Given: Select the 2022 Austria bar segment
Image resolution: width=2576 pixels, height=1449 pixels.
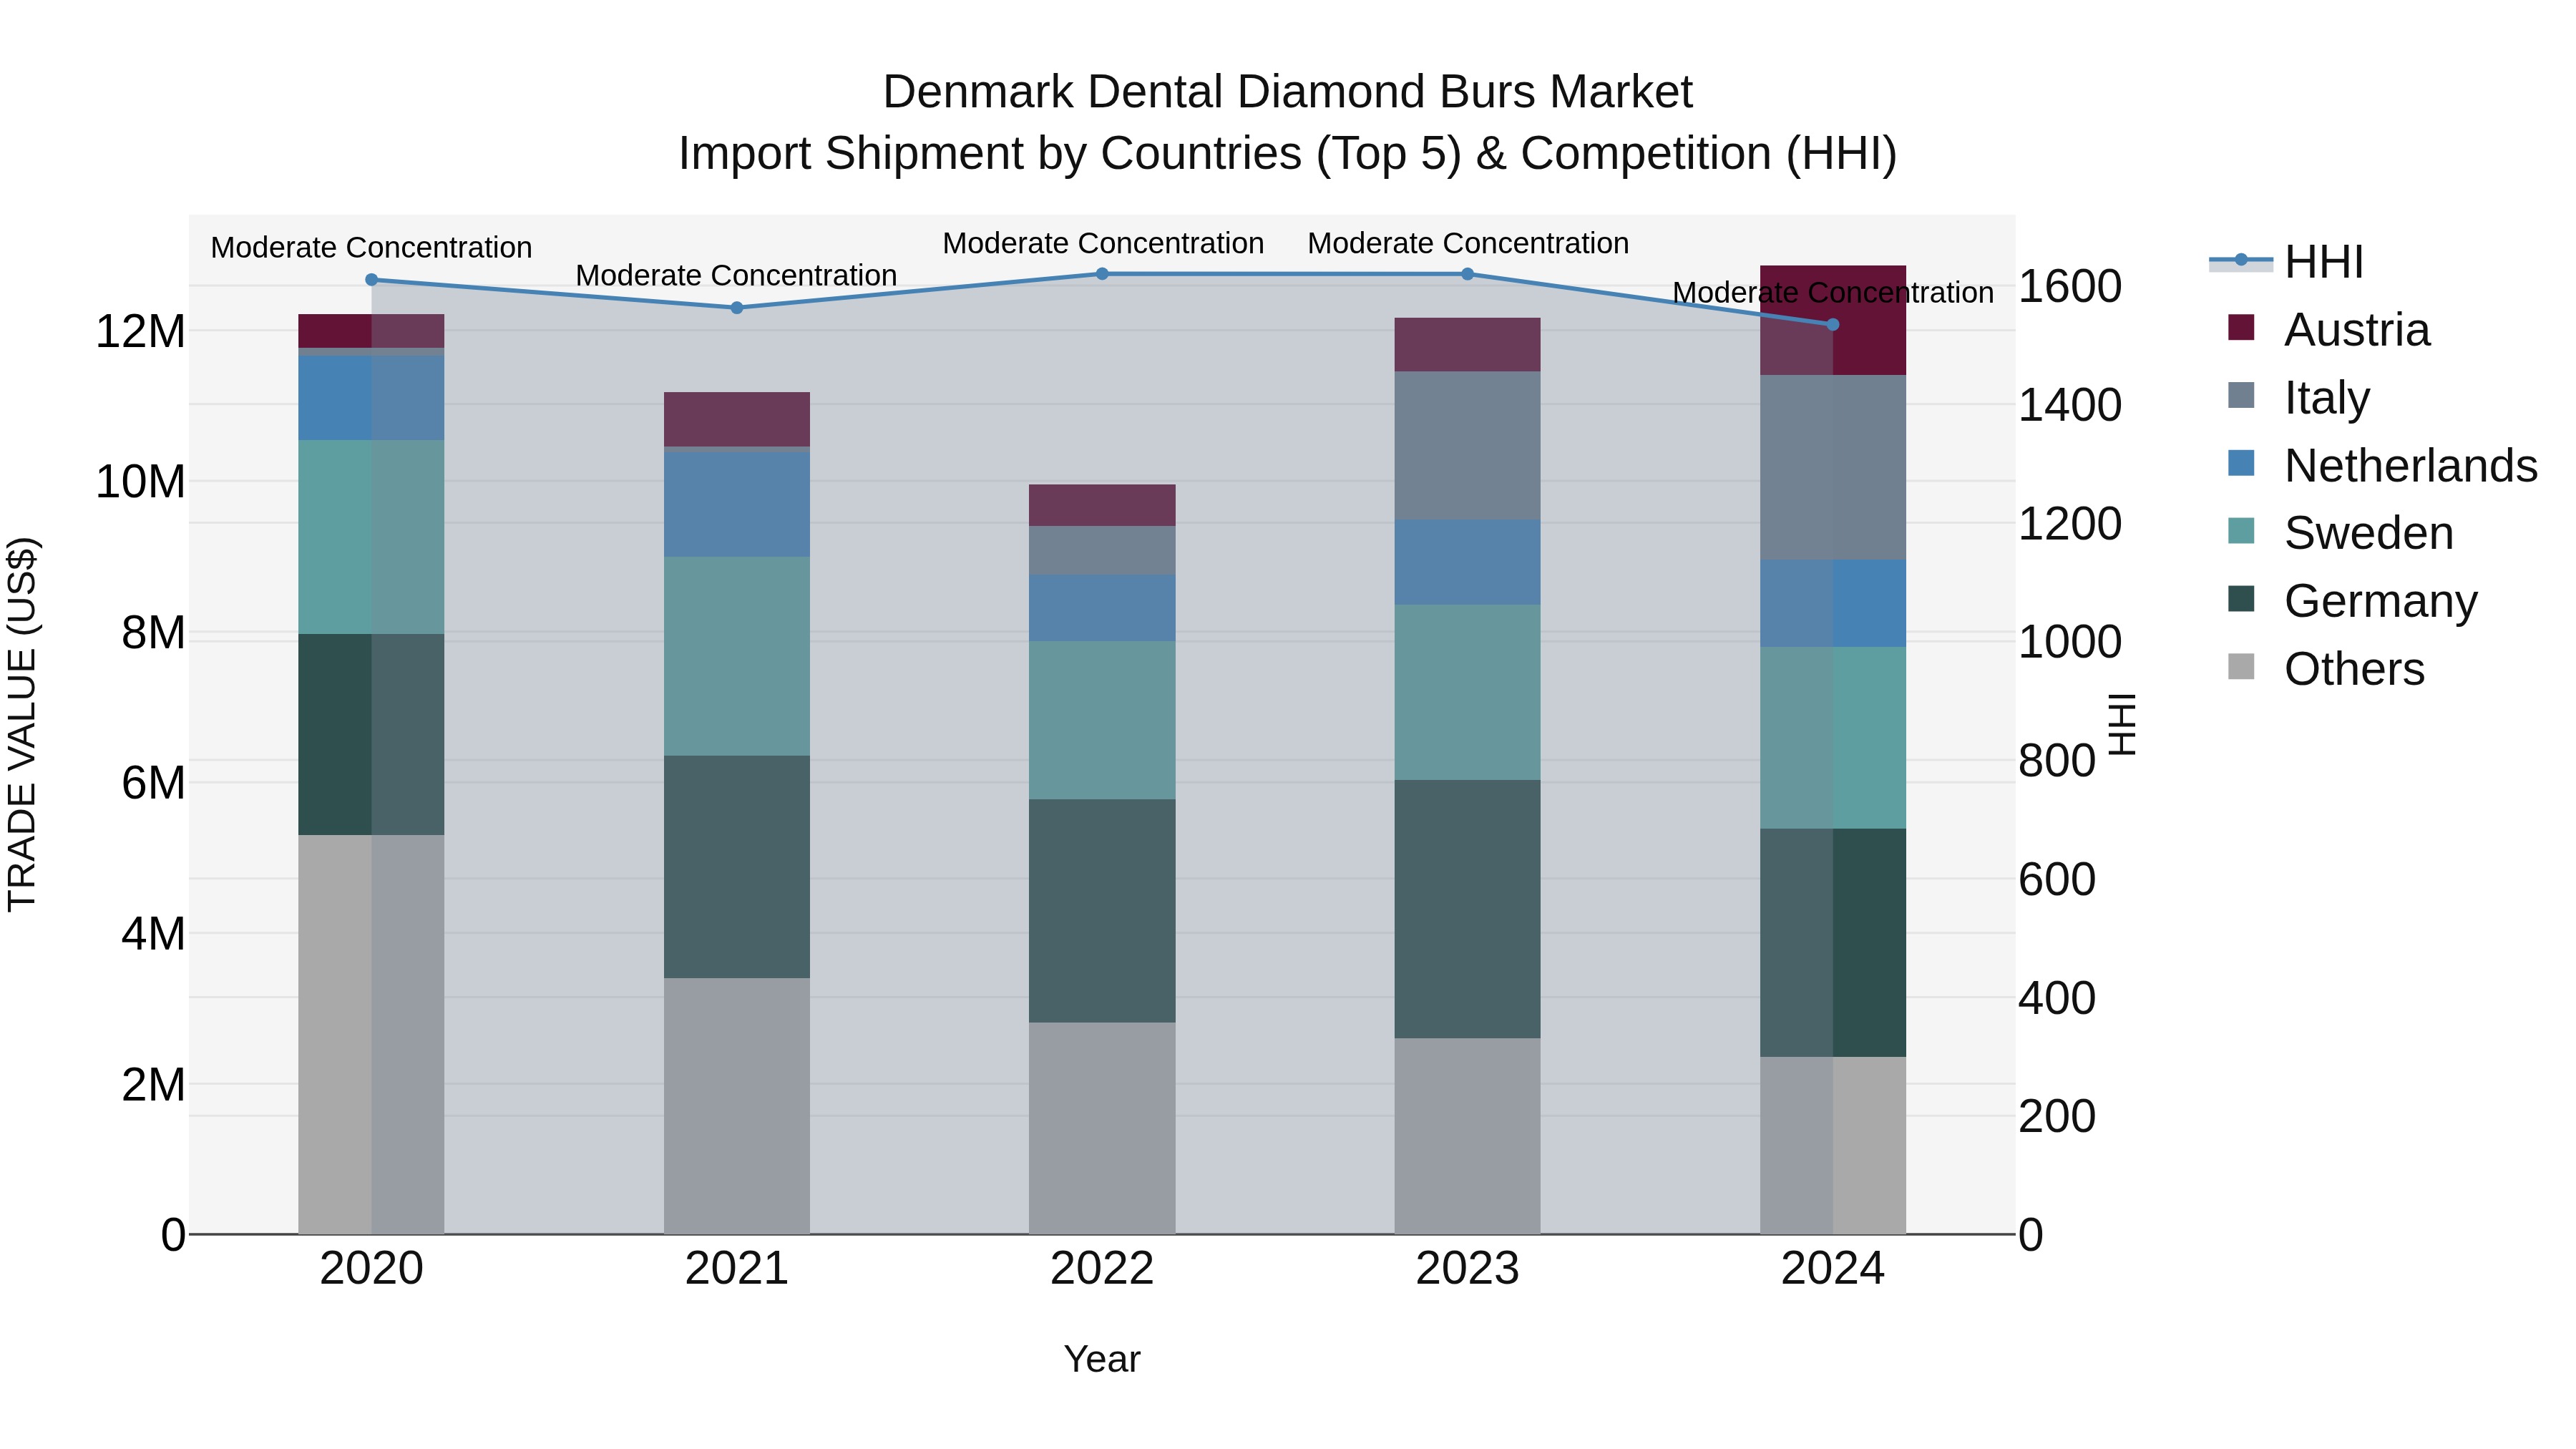Looking at the screenshot, I should 1102,506.
